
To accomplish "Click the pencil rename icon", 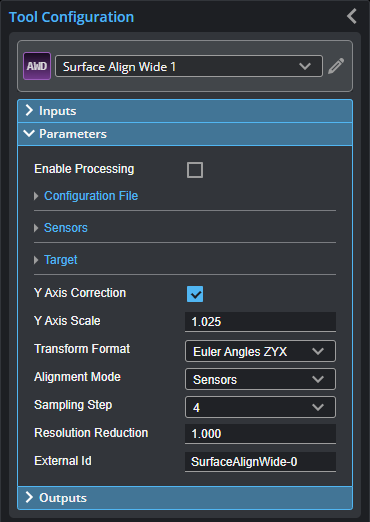I will [336, 66].
